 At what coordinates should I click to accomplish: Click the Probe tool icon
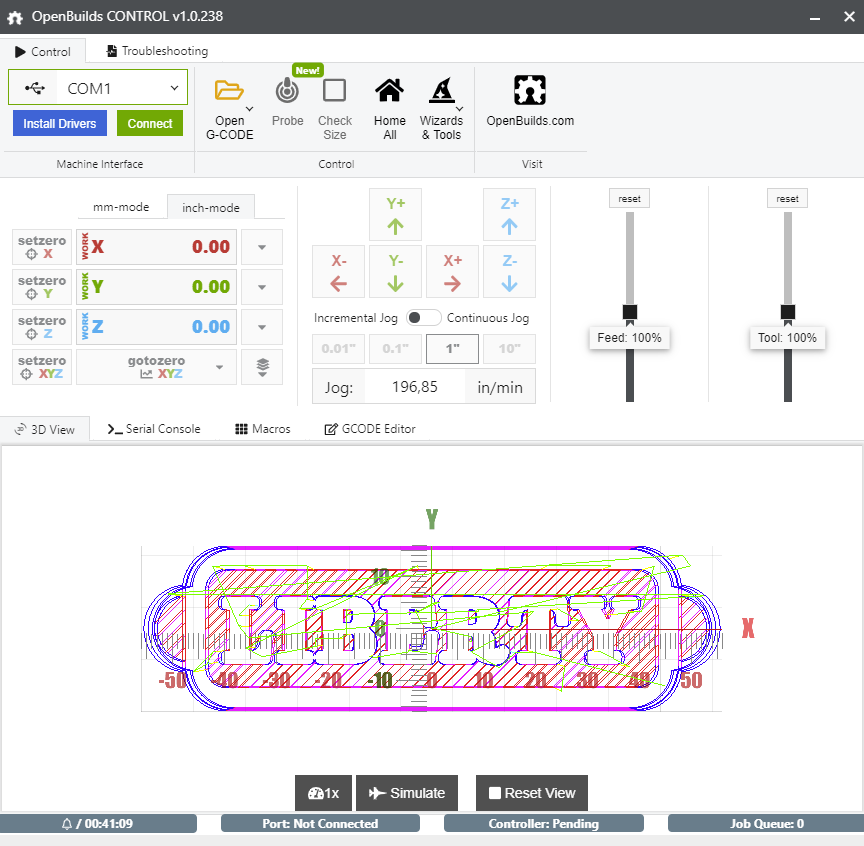click(x=287, y=90)
